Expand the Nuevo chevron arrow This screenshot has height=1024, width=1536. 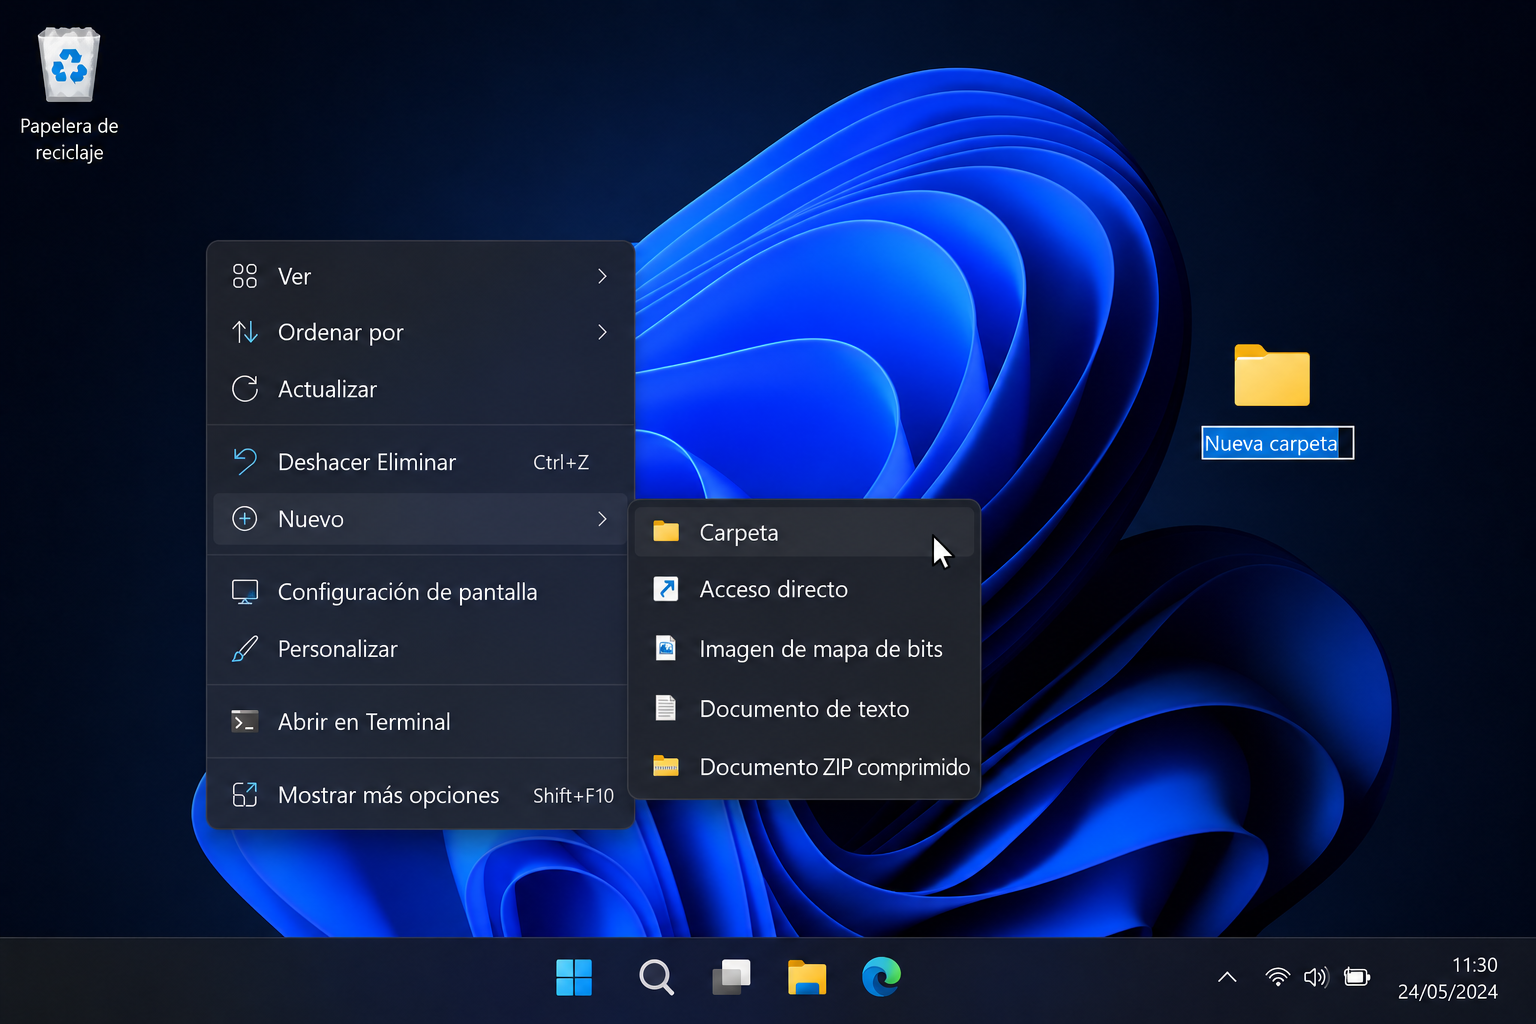pyautogui.click(x=602, y=519)
